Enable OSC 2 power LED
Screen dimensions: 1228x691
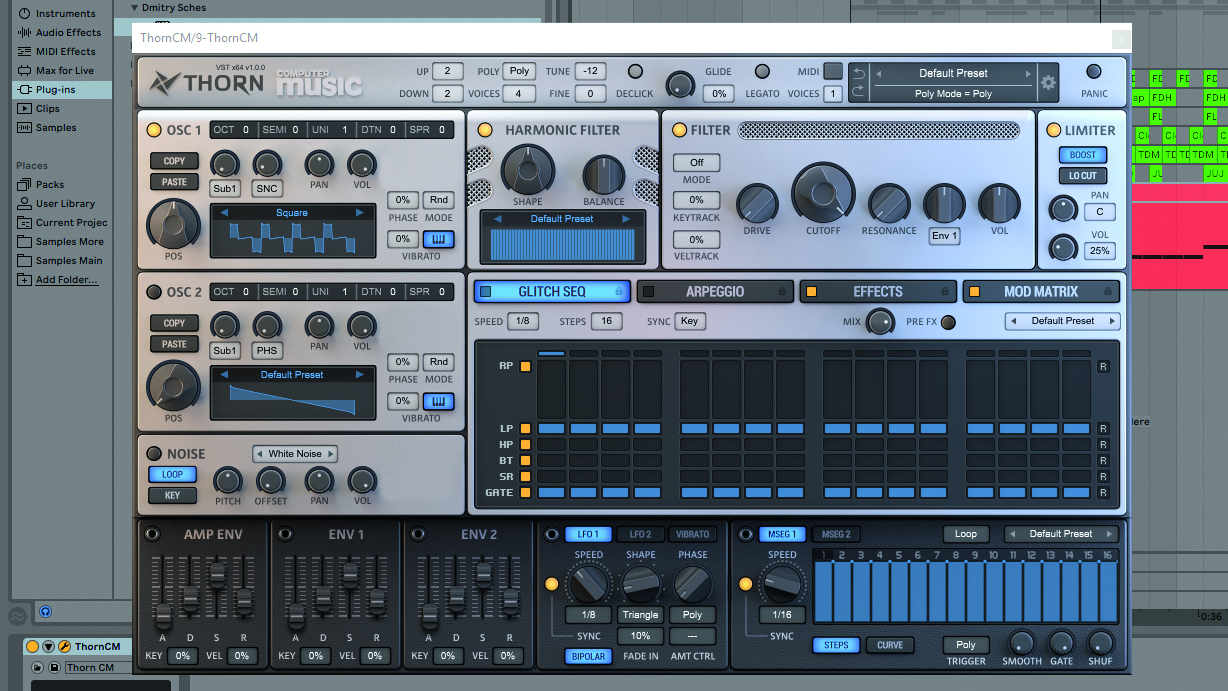click(x=154, y=292)
